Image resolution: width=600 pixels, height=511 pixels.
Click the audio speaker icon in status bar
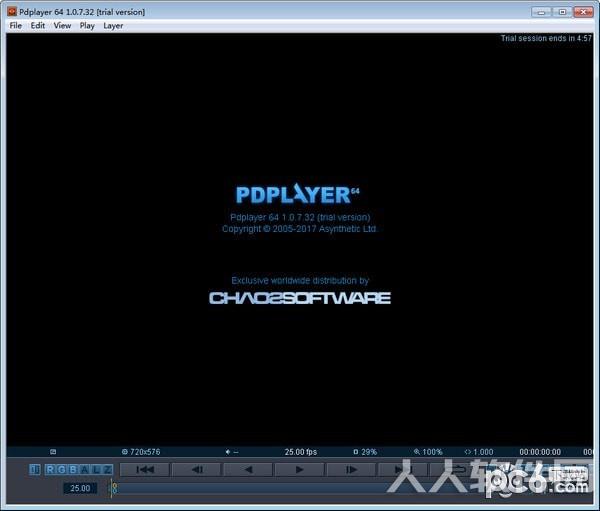(x=228, y=452)
